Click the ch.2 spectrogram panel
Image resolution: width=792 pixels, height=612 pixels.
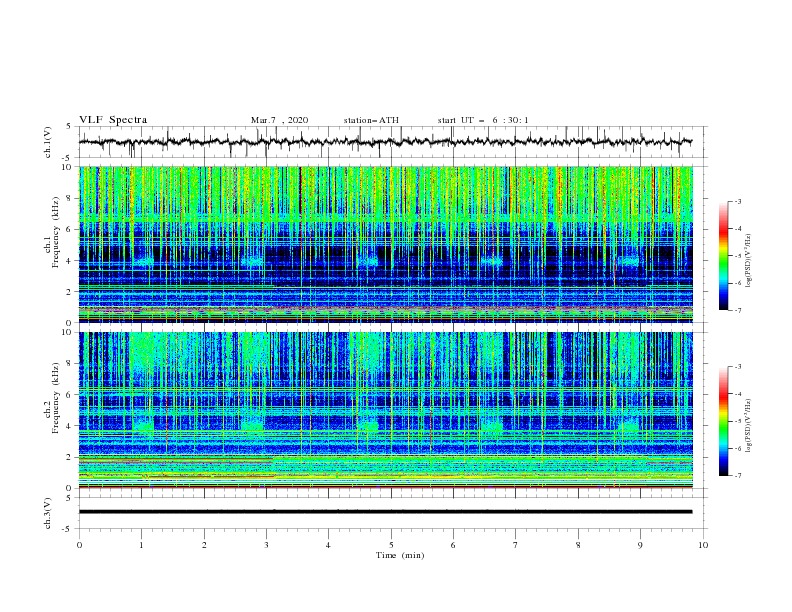click(x=386, y=410)
